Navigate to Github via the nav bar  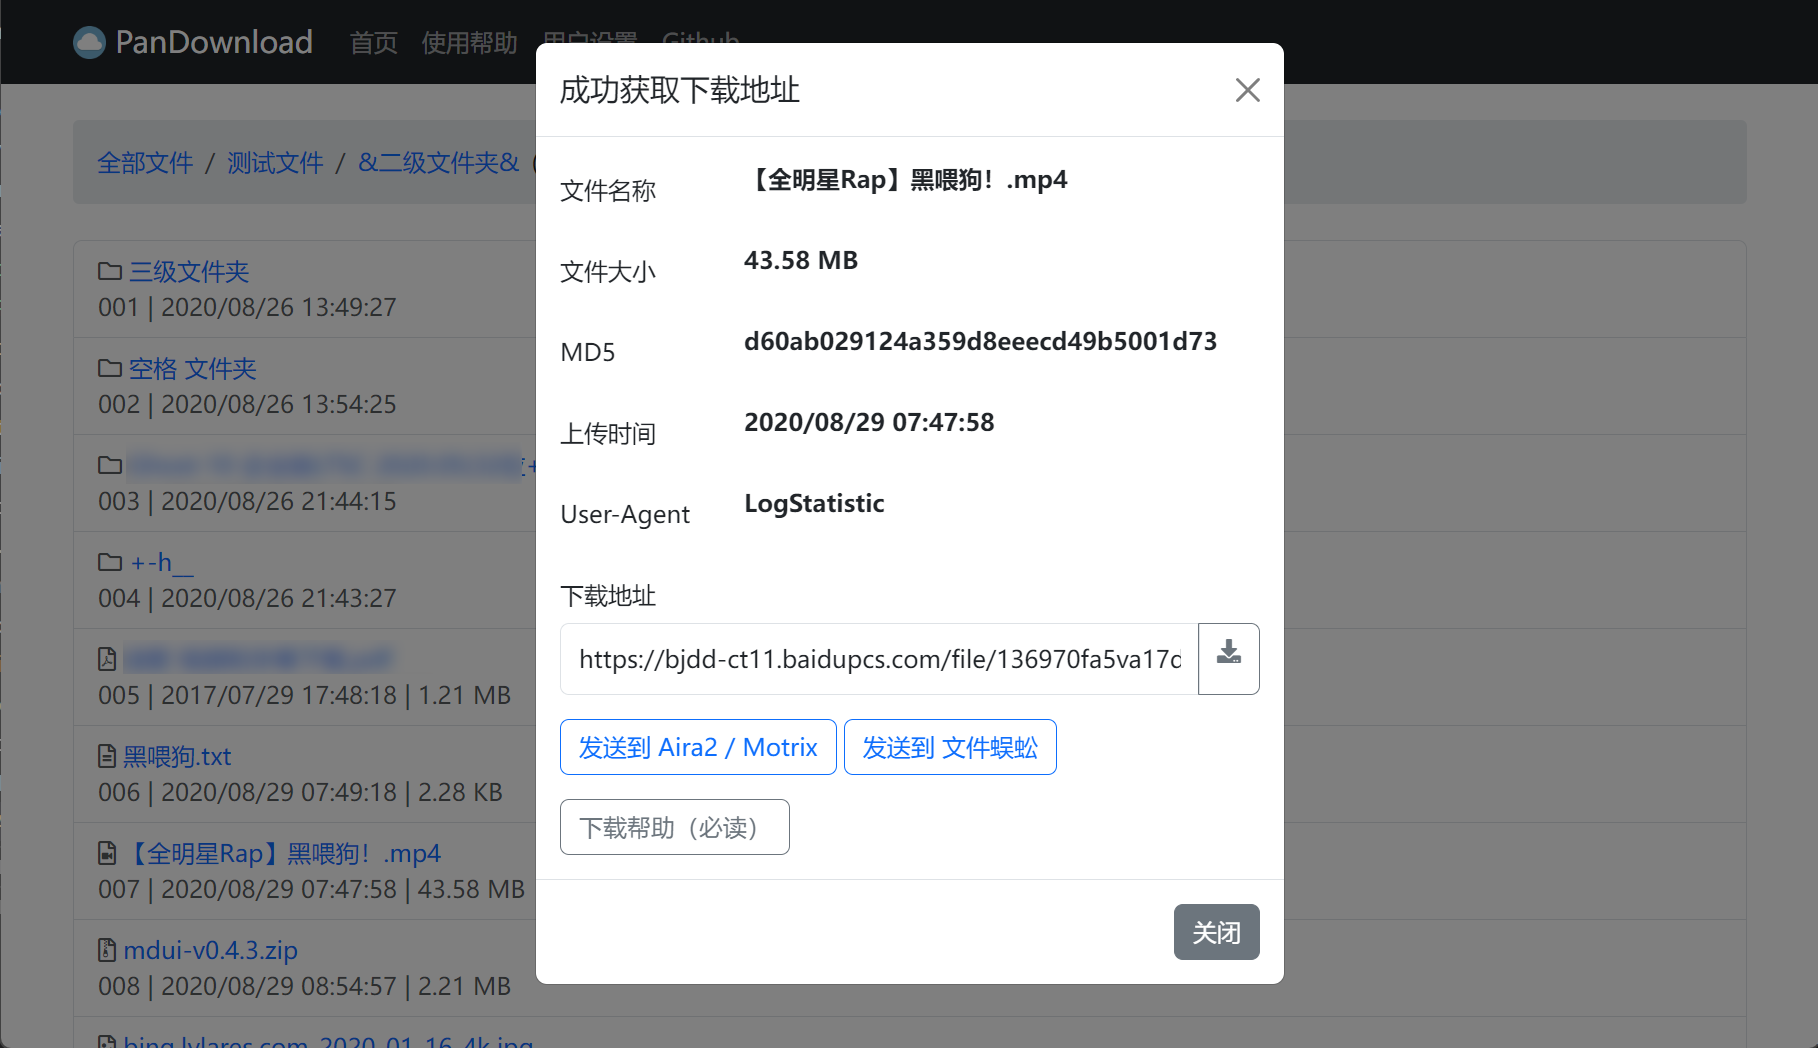tap(700, 41)
